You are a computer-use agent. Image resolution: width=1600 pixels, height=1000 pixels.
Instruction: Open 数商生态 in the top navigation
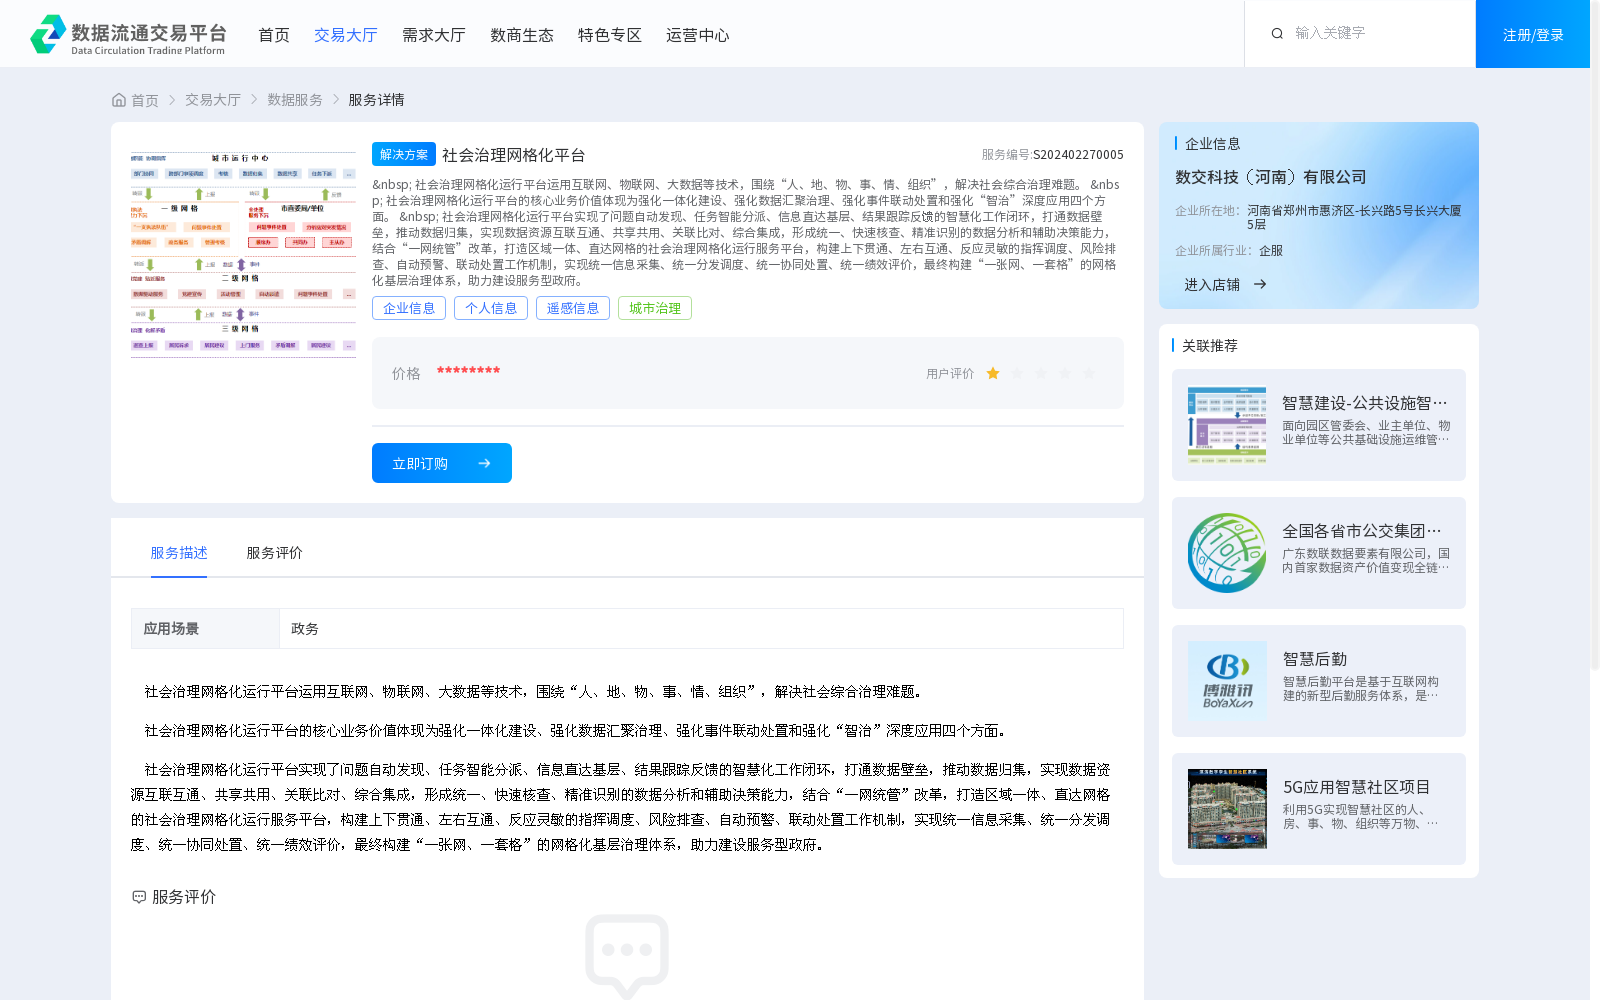pyautogui.click(x=522, y=35)
